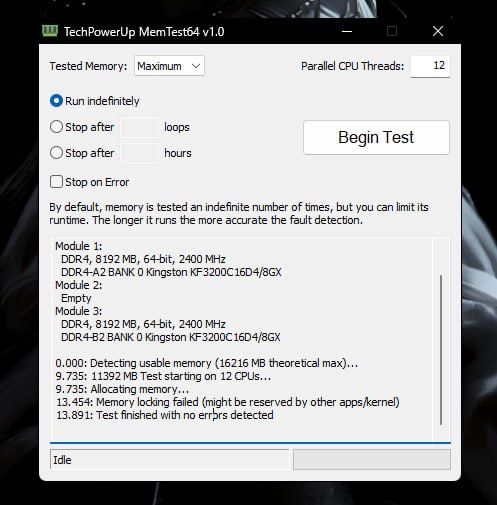Select Stop after hours radio button
497x505 pixels.
point(56,153)
